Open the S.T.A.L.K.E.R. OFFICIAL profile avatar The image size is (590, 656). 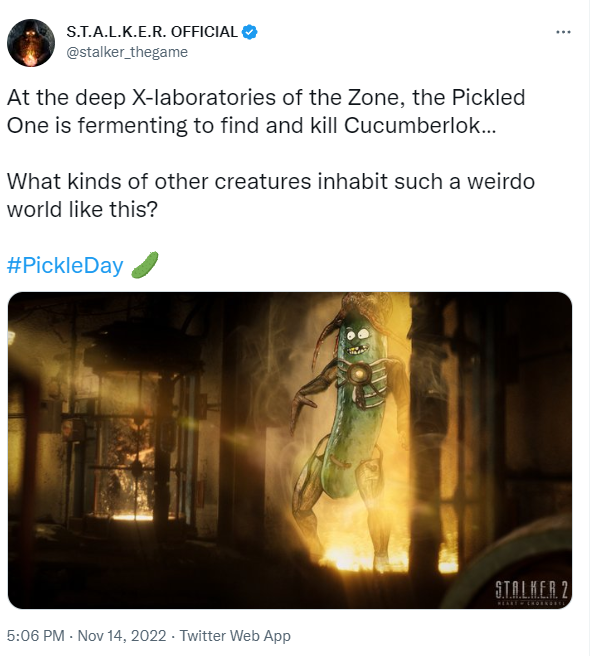pyautogui.click(x=31, y=43)
